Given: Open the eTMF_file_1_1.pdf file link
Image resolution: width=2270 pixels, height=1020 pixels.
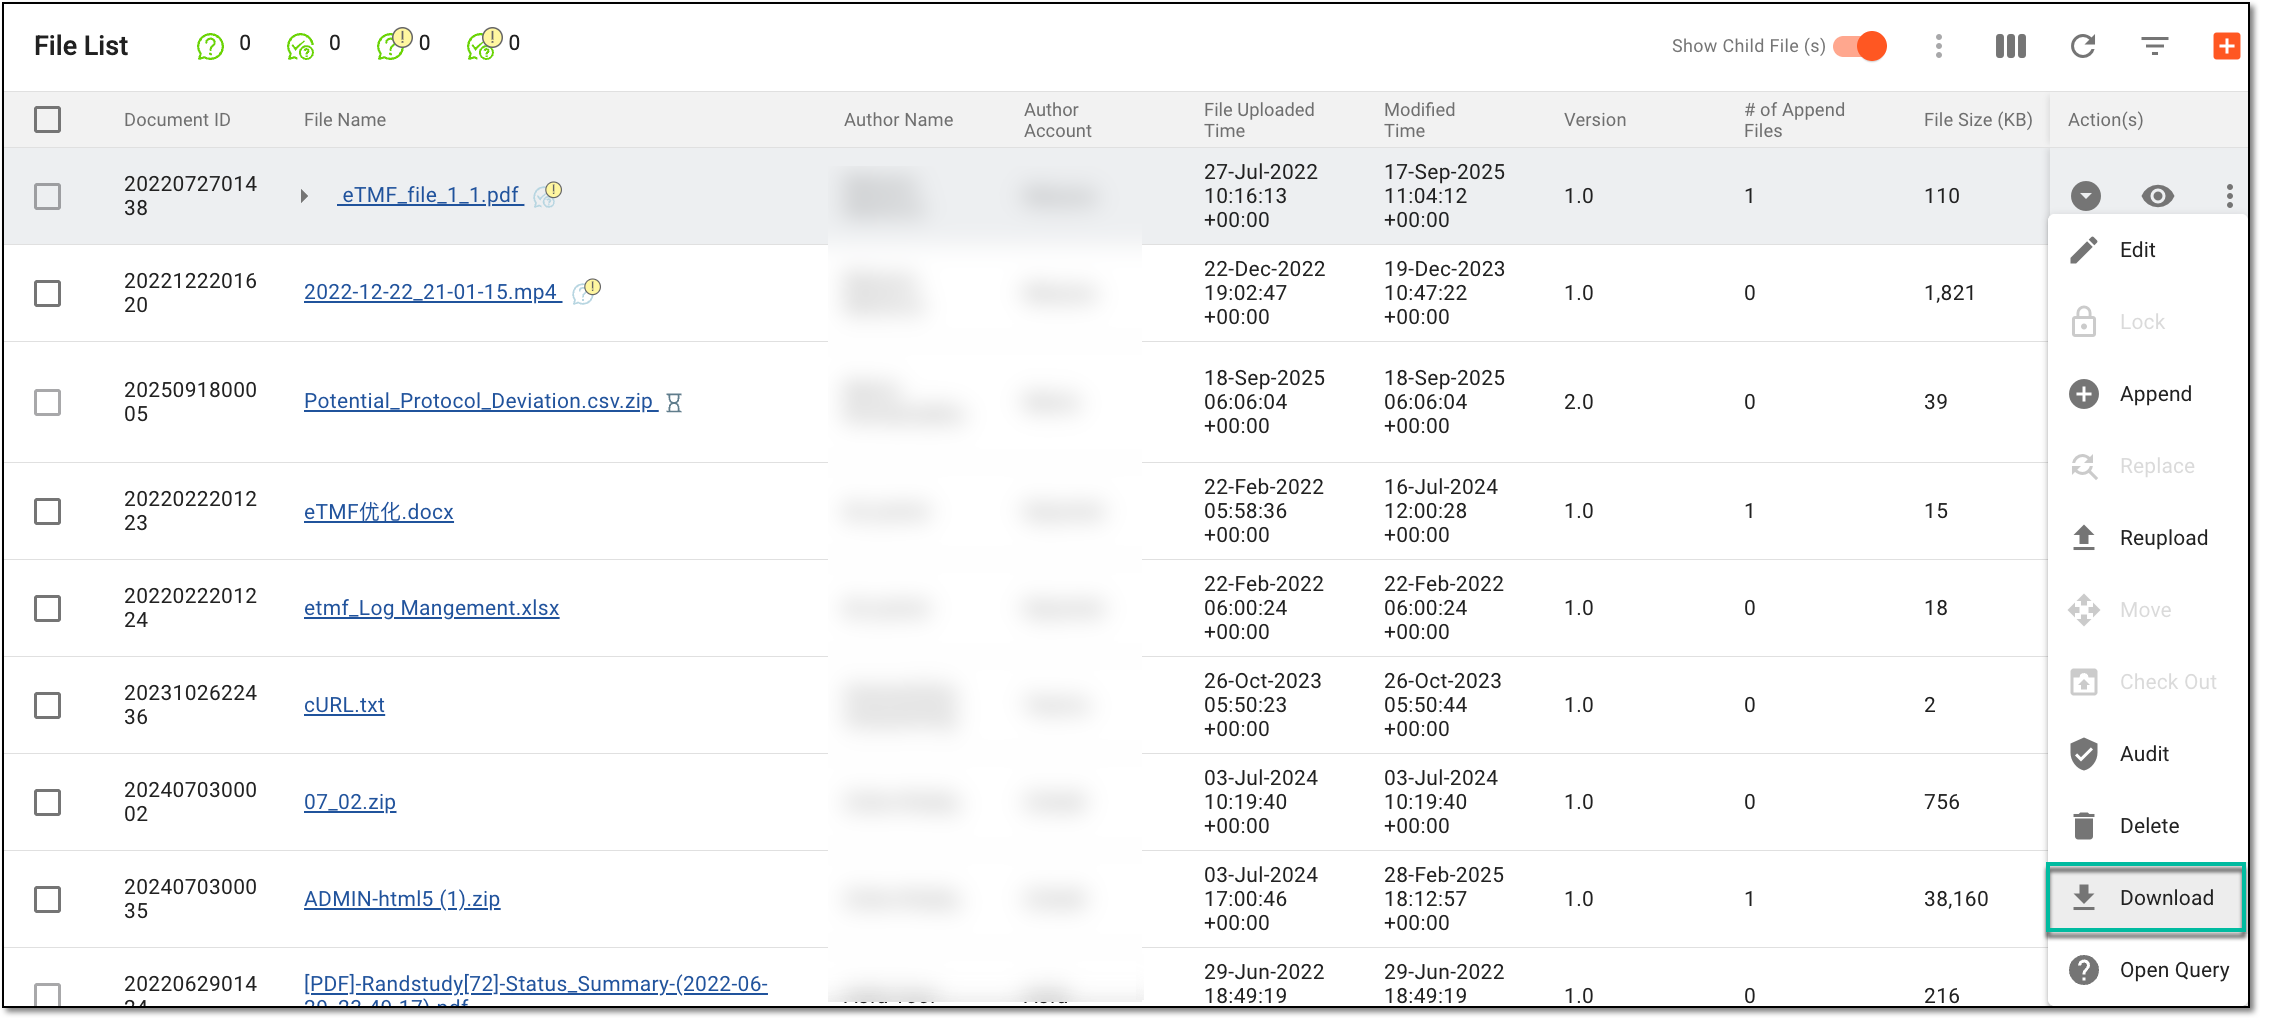Looking at the screenshot, I should (430, 195).
